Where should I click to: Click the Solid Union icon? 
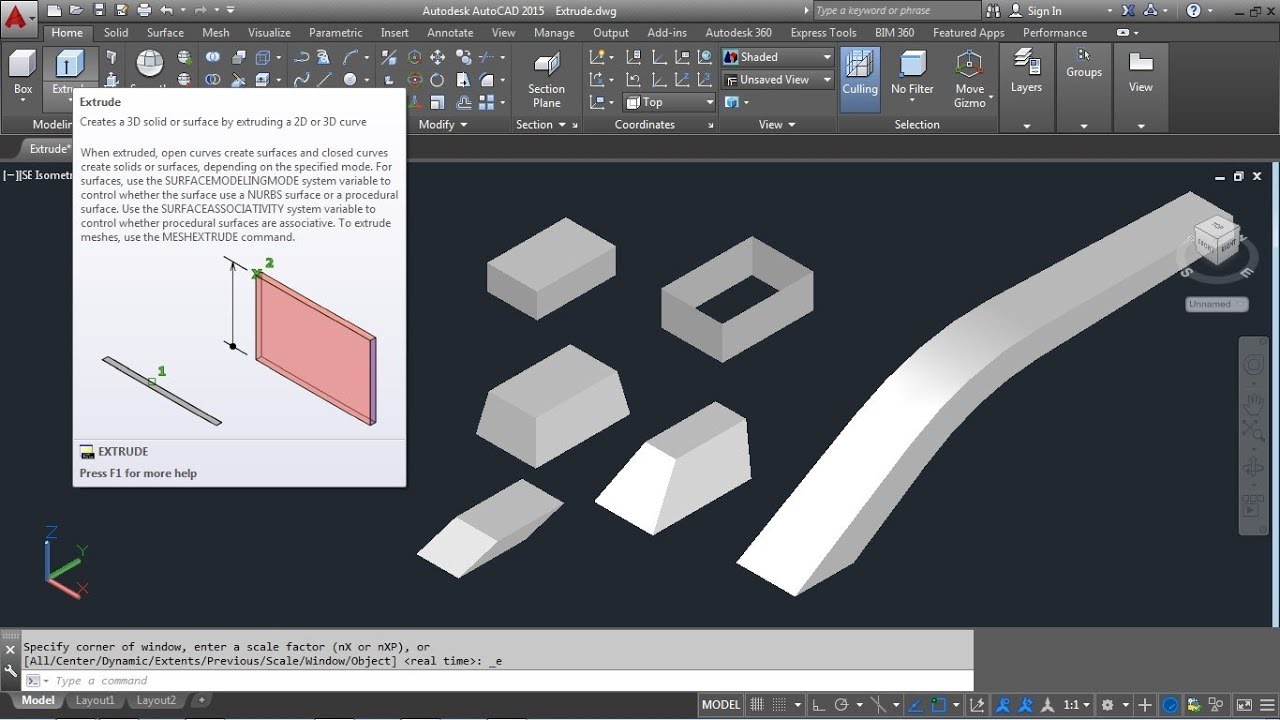[x=213, y=57]
